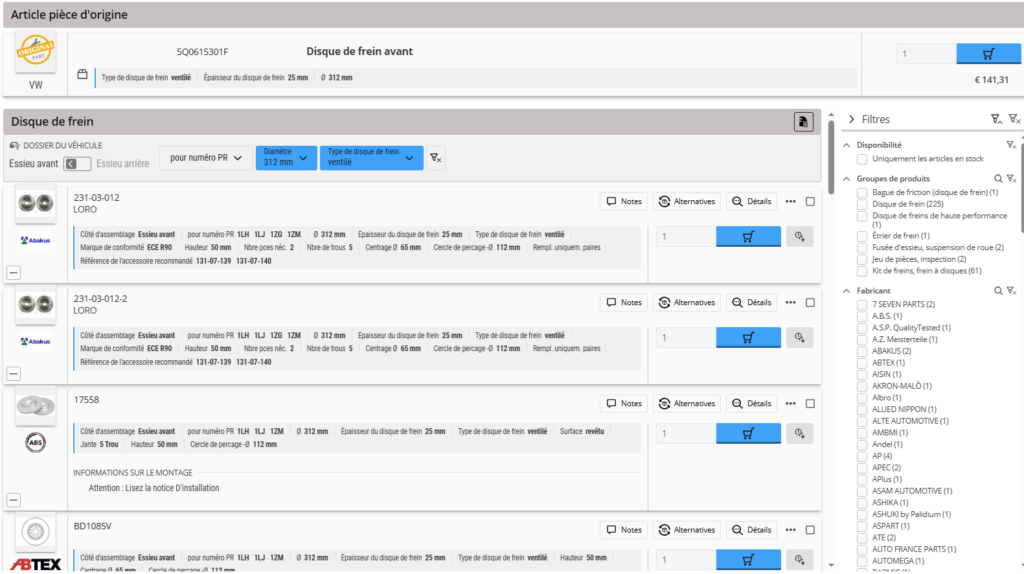Select article 17558 with its checkbox

(810, 404)
